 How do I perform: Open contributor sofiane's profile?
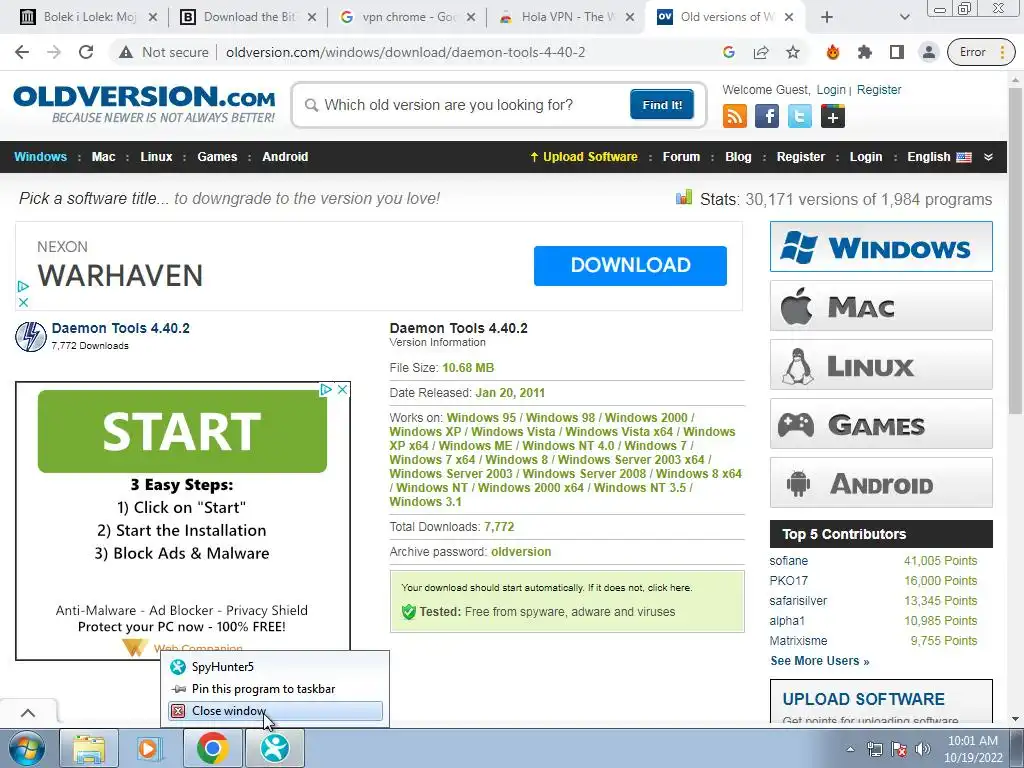tap(788, 560)
